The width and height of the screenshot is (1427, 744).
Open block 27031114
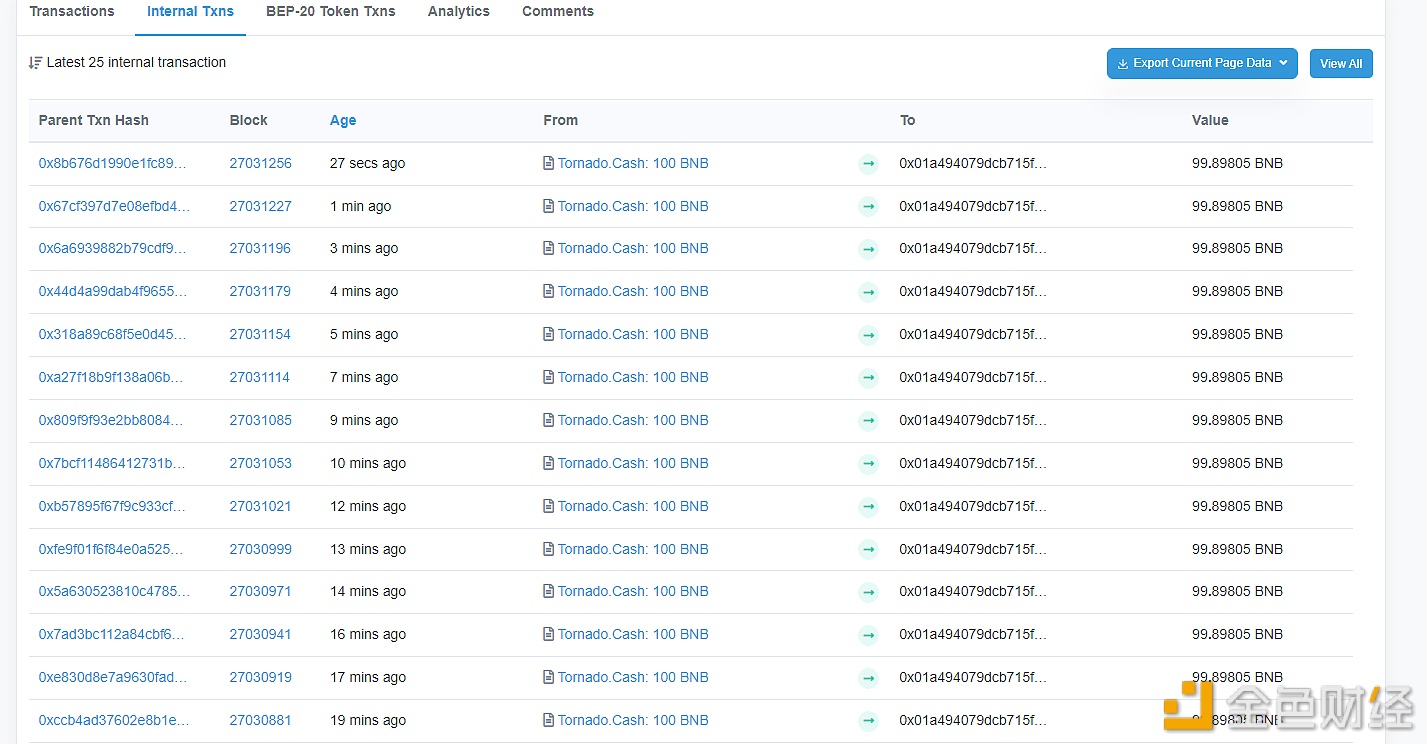[x=260, y=377]
